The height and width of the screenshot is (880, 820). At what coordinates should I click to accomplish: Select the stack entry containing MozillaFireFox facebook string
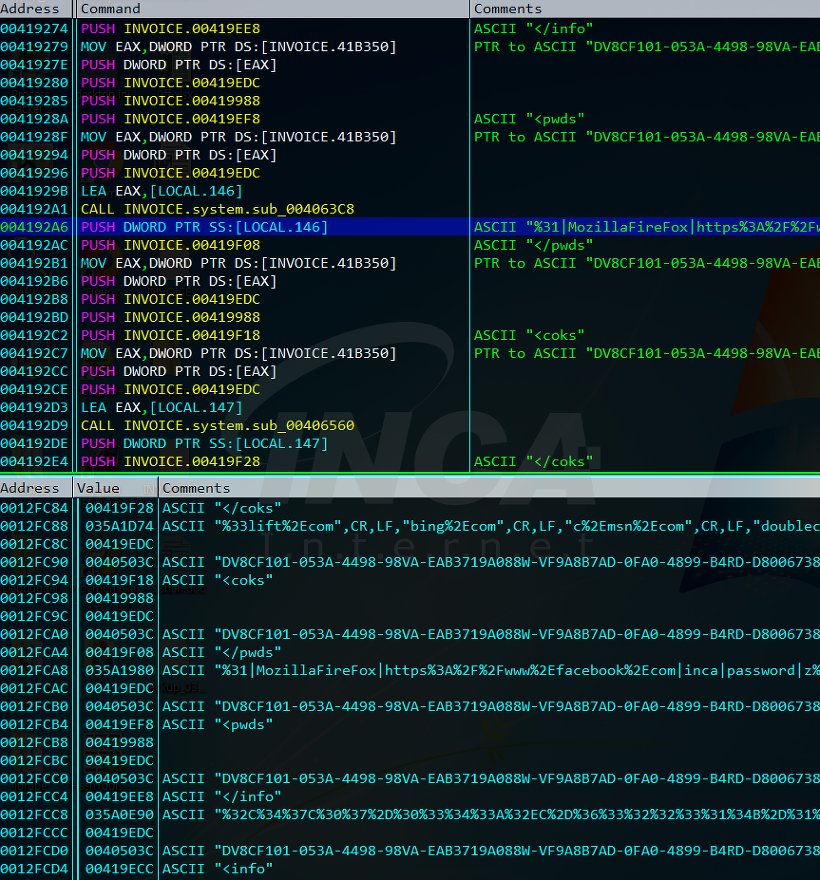[410, 671]
